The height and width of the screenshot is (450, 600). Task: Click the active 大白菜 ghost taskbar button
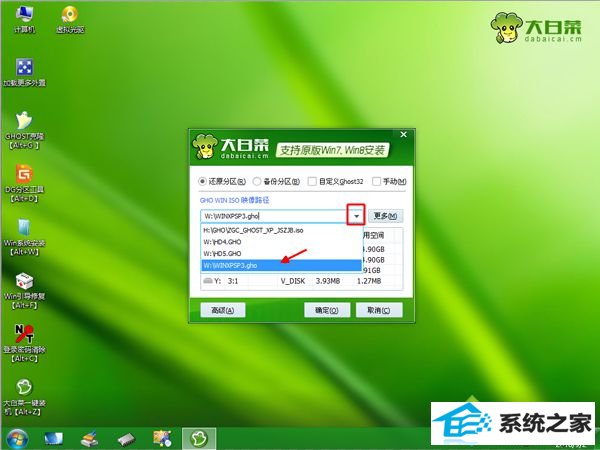point(199,439)
